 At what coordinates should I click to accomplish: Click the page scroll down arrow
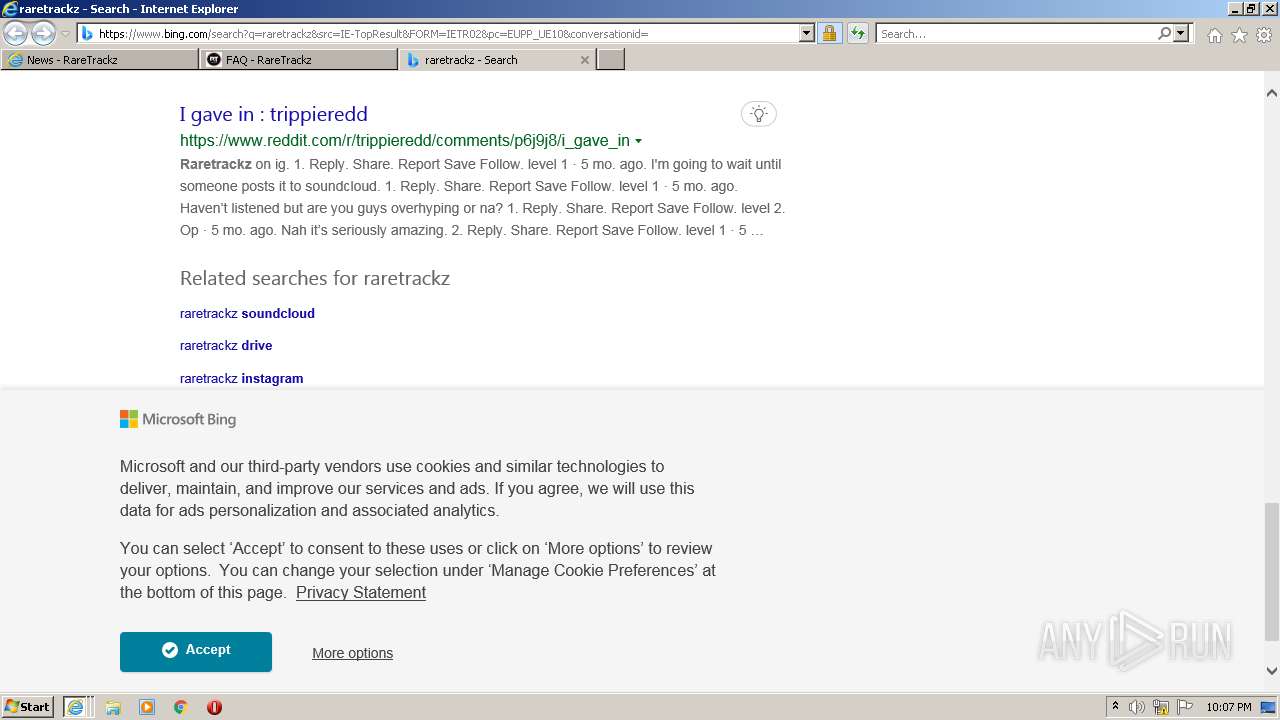click(1272, 671)
